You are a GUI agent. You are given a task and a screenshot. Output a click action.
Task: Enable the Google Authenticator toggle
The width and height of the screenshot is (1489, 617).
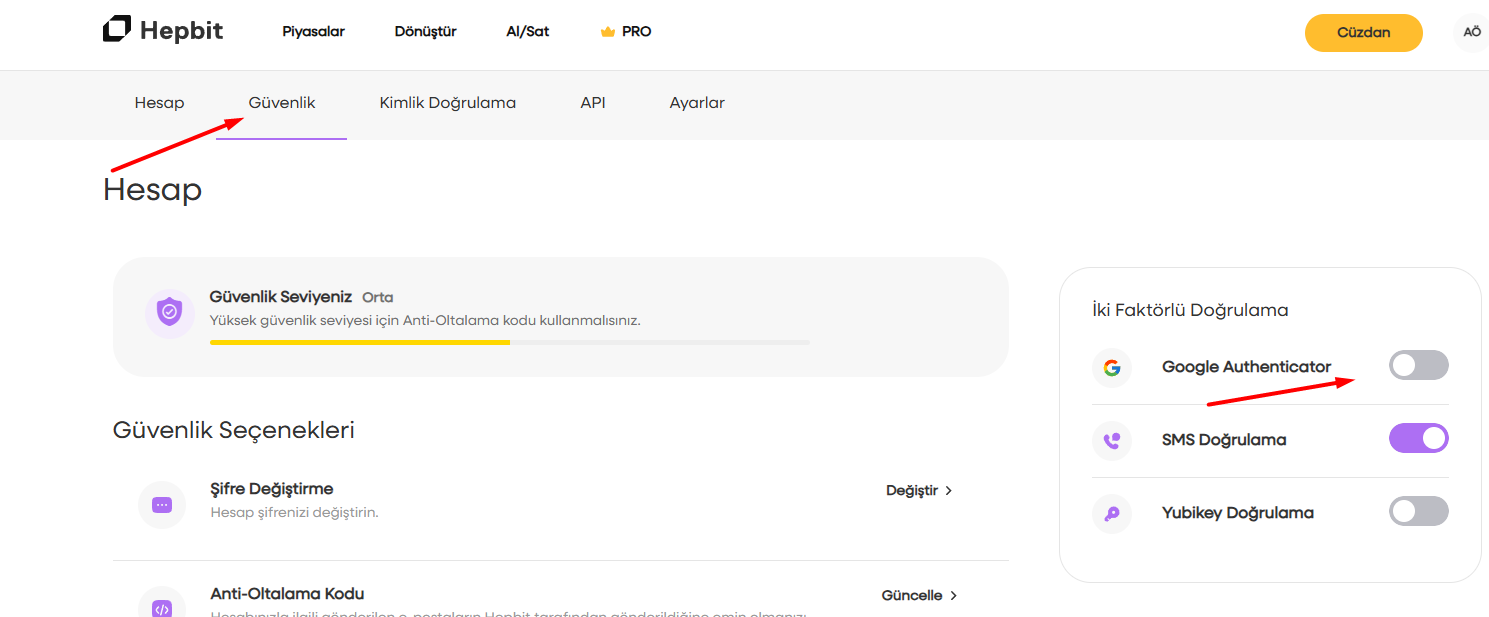tap(1418, 366)
